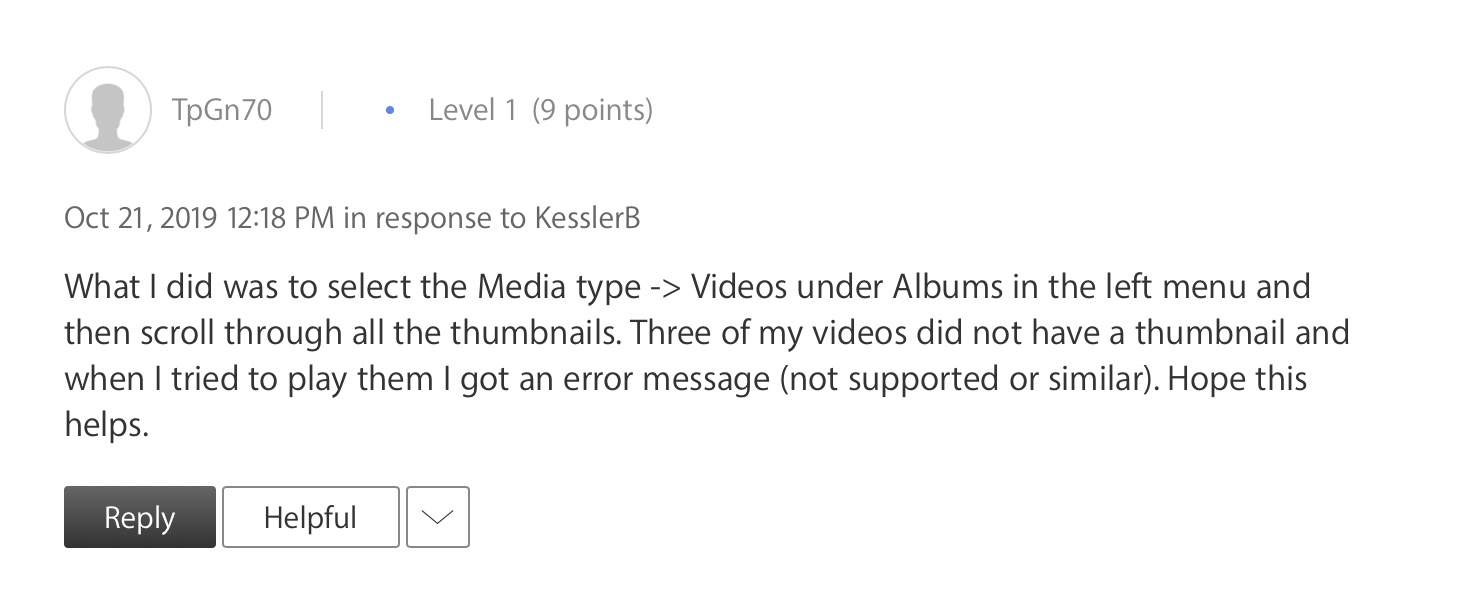Screen dimensions: 1476x614
Task: Click the Level 1 label
Action: click(x=473, y=110)
